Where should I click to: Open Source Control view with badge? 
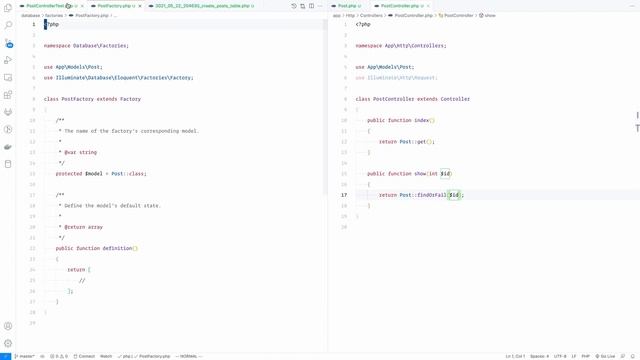click(8, 43)
